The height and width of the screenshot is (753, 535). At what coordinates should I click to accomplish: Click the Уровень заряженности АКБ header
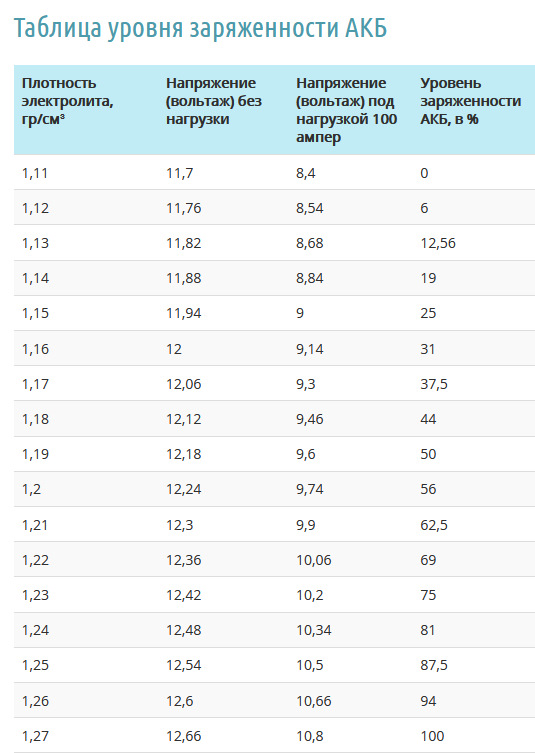[471, 101]
